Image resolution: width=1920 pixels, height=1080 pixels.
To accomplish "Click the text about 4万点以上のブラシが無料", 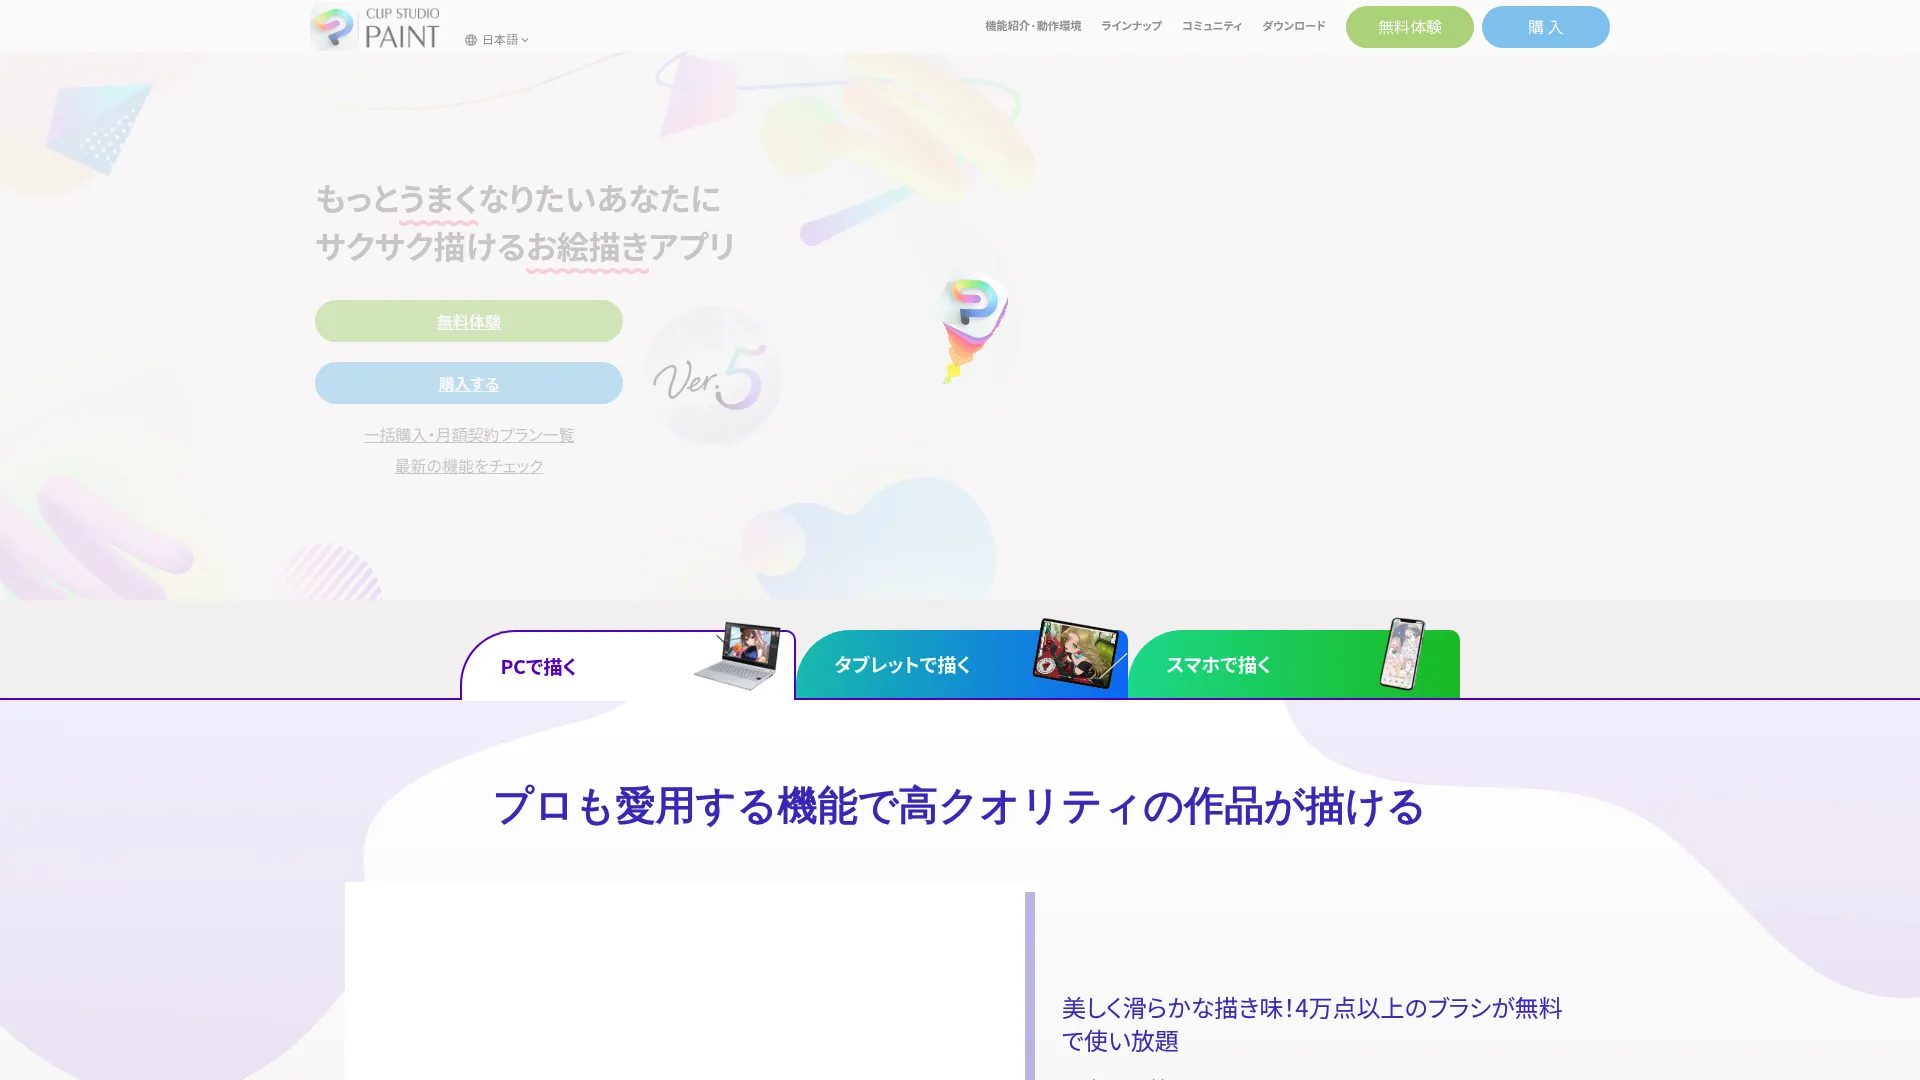I will click(x=1312, y=1024).
